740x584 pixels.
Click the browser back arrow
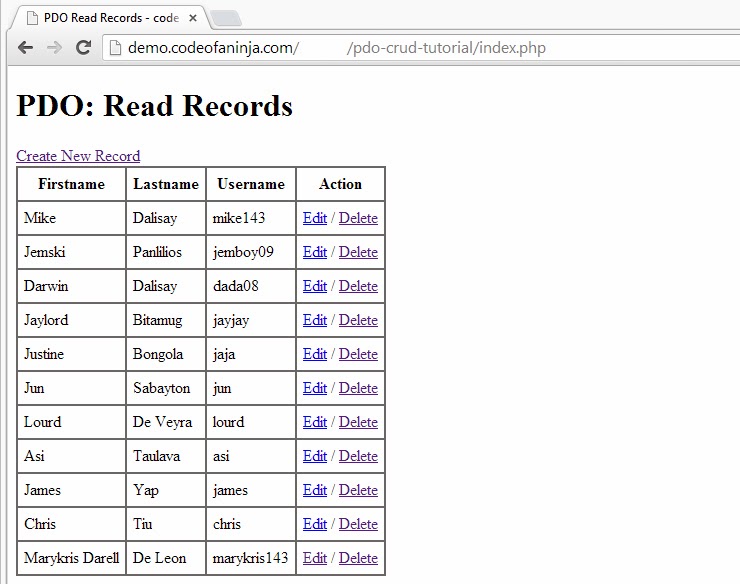pyautogui.click(x=25, y=48)
